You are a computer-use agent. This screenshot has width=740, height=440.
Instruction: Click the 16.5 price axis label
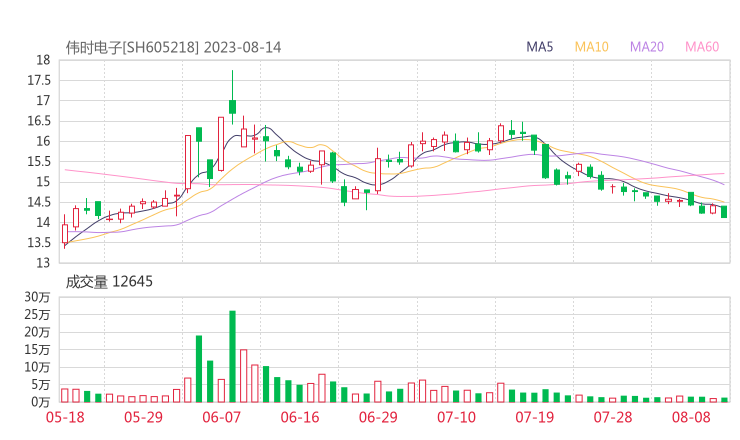pos(39,121)
